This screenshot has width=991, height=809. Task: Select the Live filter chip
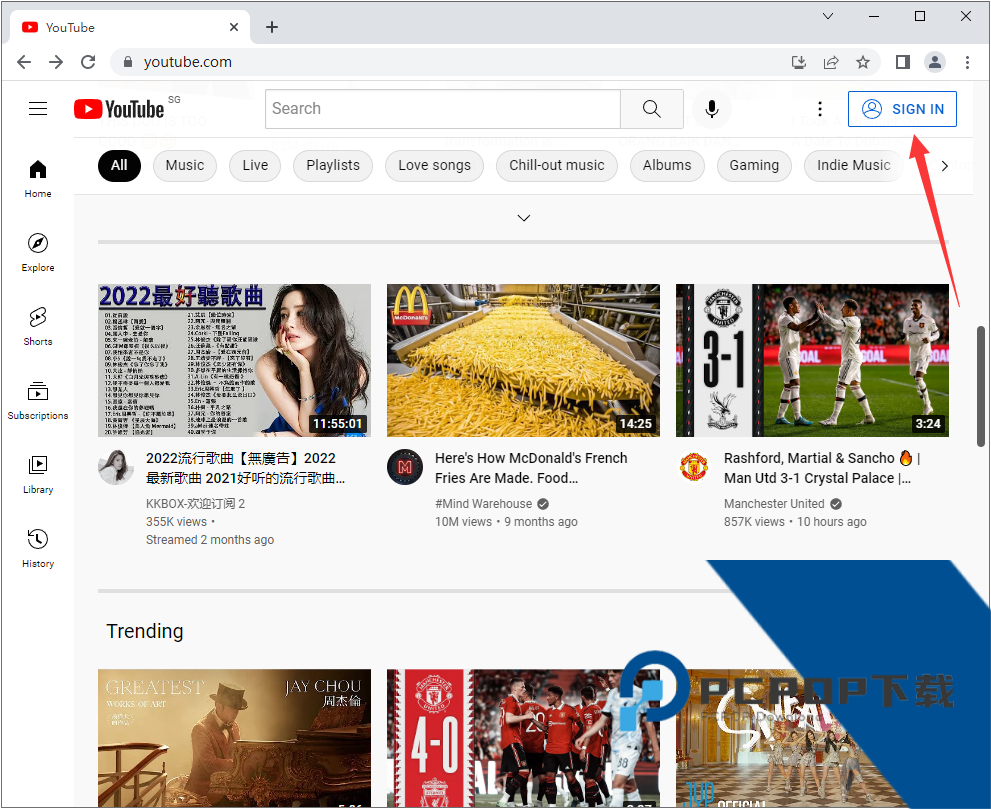255,166
